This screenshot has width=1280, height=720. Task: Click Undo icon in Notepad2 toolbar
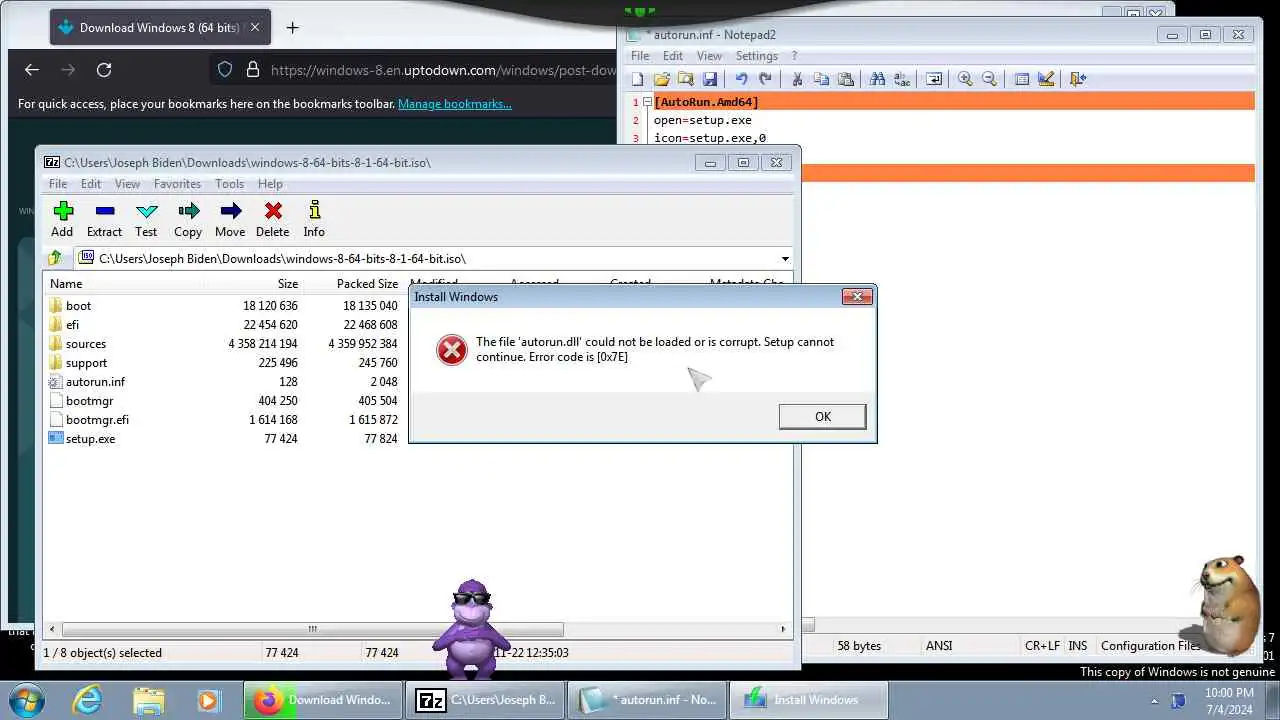741,79
